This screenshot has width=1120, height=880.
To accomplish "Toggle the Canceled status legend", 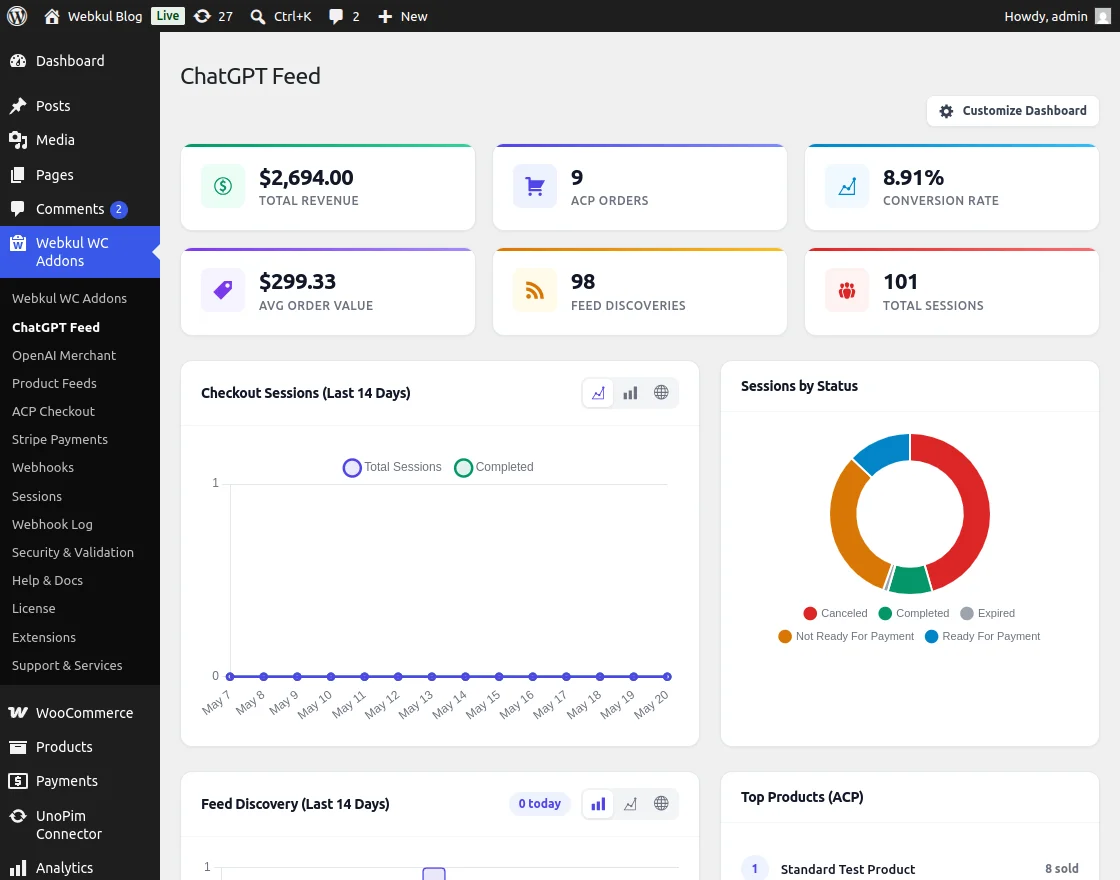I will pyautogui.click(x=835, y=614).
